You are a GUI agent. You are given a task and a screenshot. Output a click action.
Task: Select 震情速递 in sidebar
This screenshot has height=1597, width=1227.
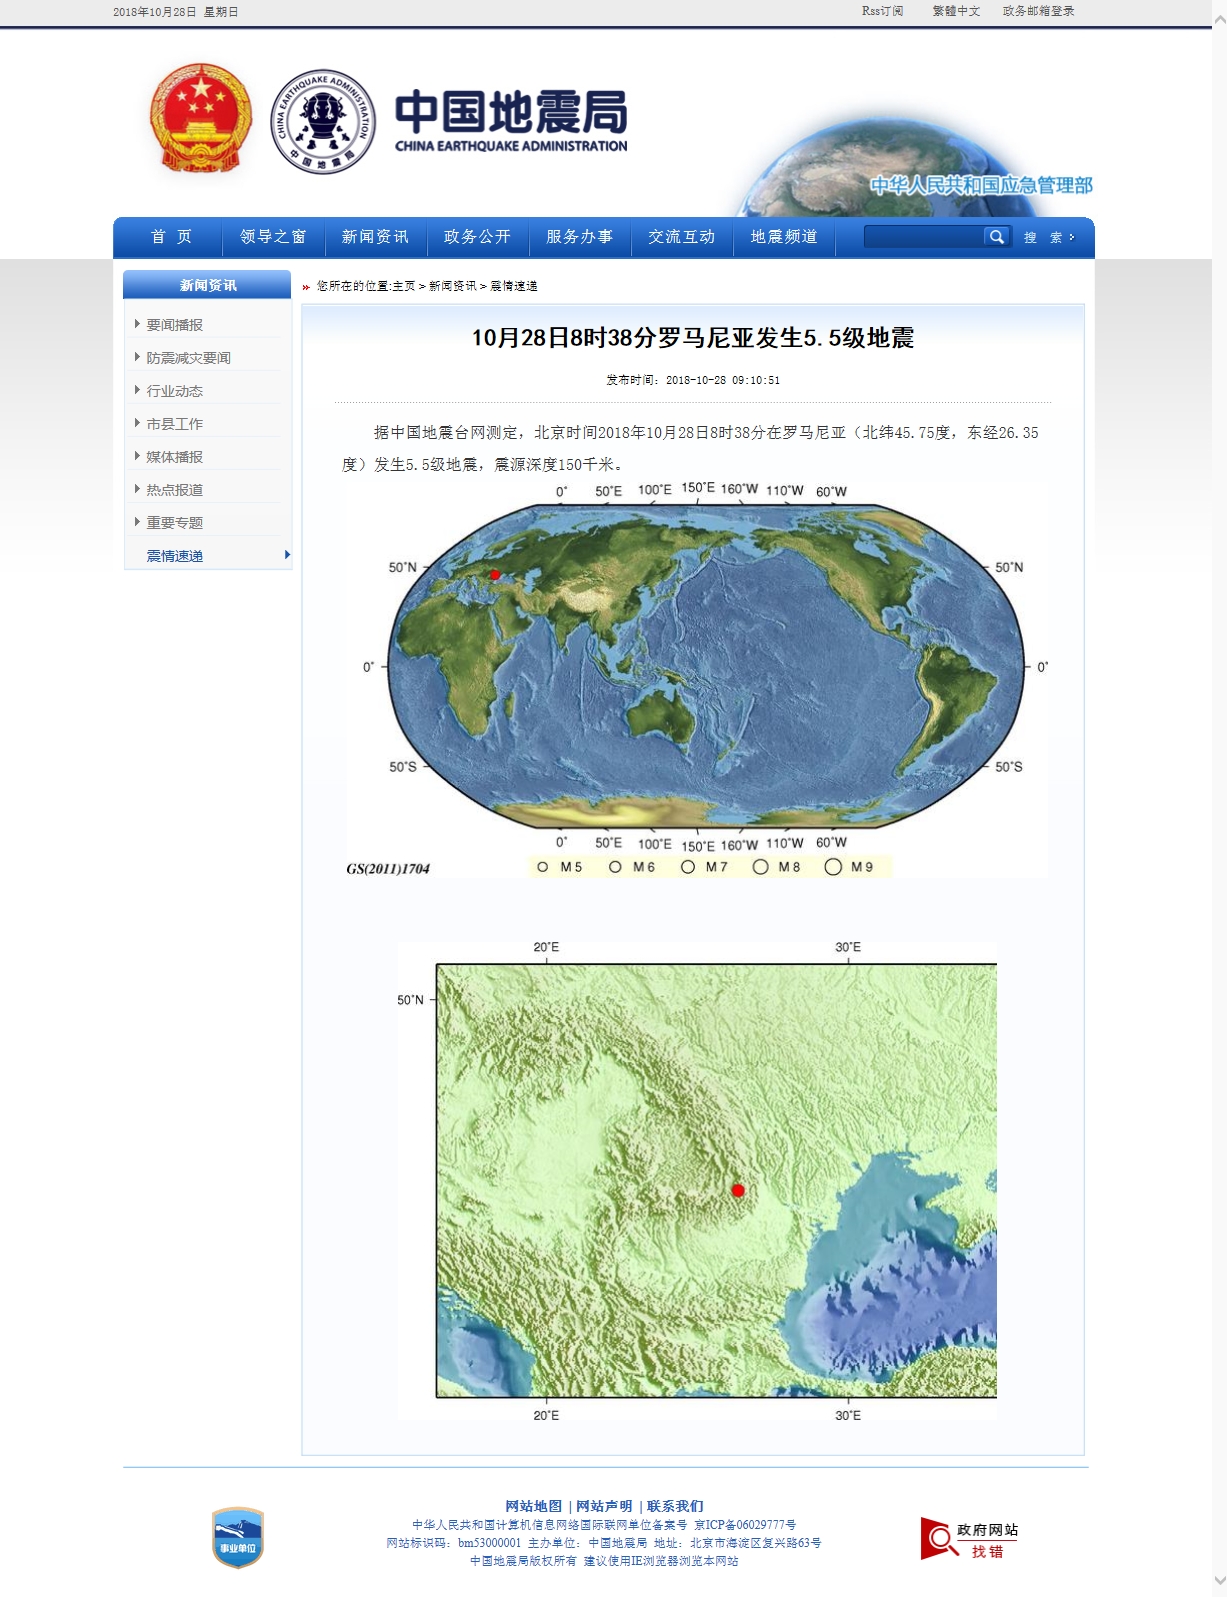click(174, 556)
